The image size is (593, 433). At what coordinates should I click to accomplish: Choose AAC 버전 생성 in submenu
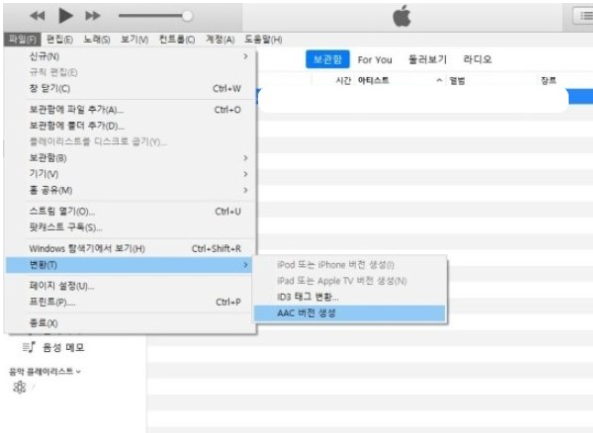click(x=350, y=313)
